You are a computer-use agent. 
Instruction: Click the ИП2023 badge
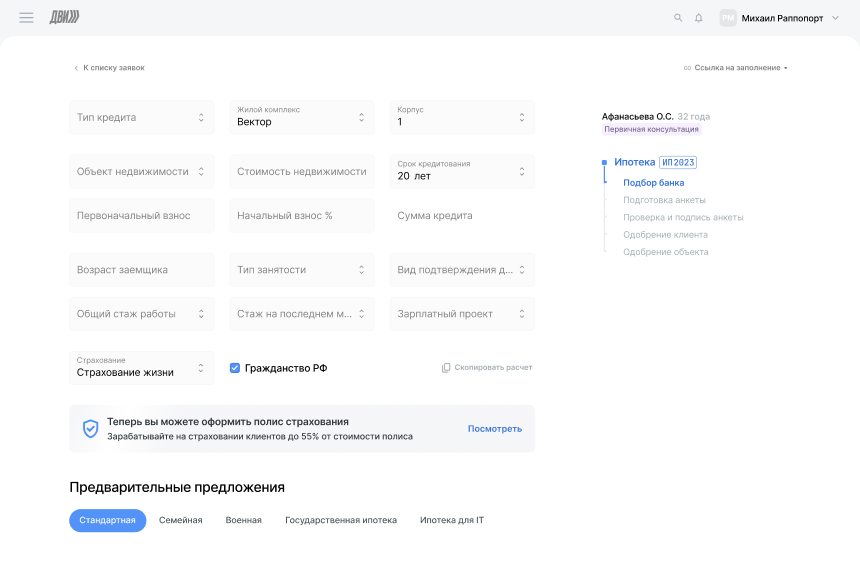click(678, 162)
